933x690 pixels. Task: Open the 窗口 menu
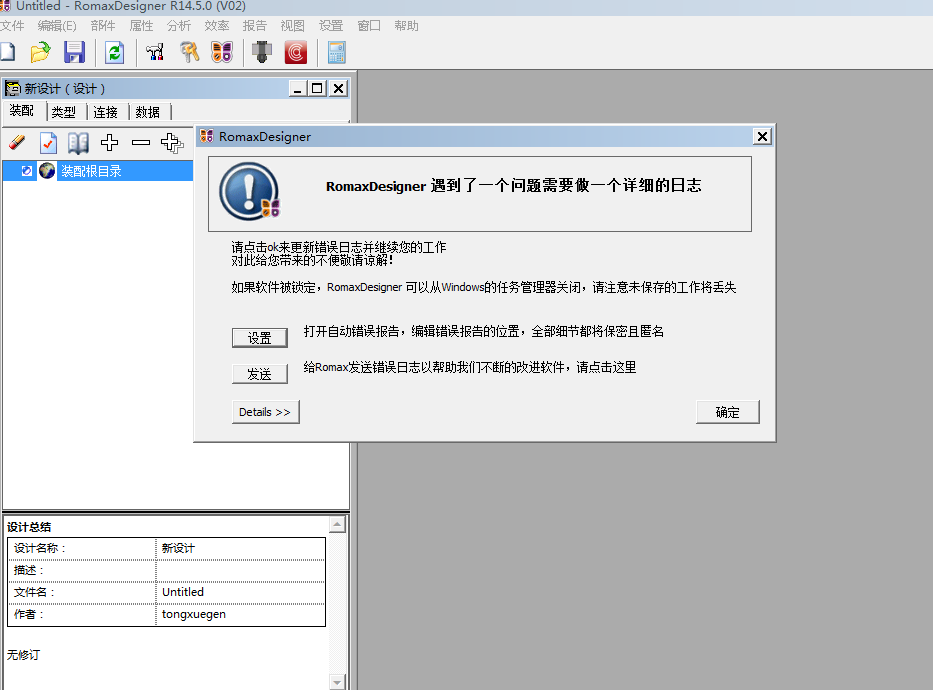(x=369, y=26)
